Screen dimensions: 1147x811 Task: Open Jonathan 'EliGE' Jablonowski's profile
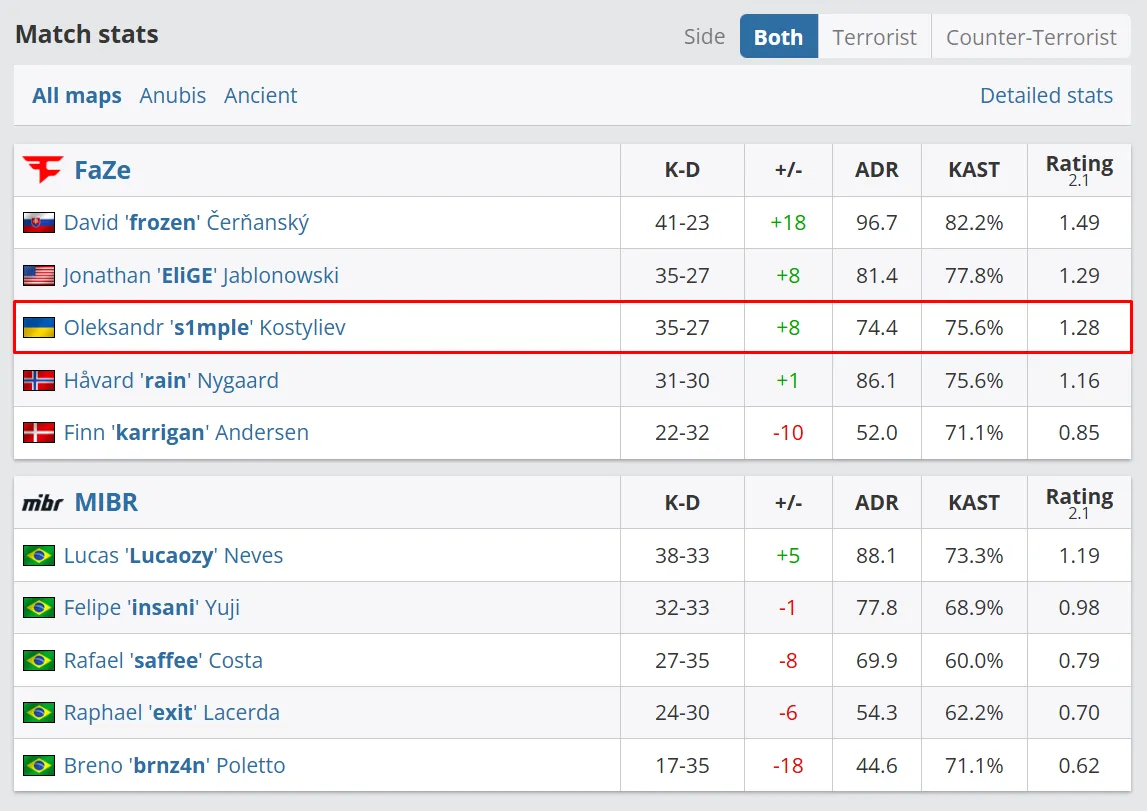coord(201,275)
